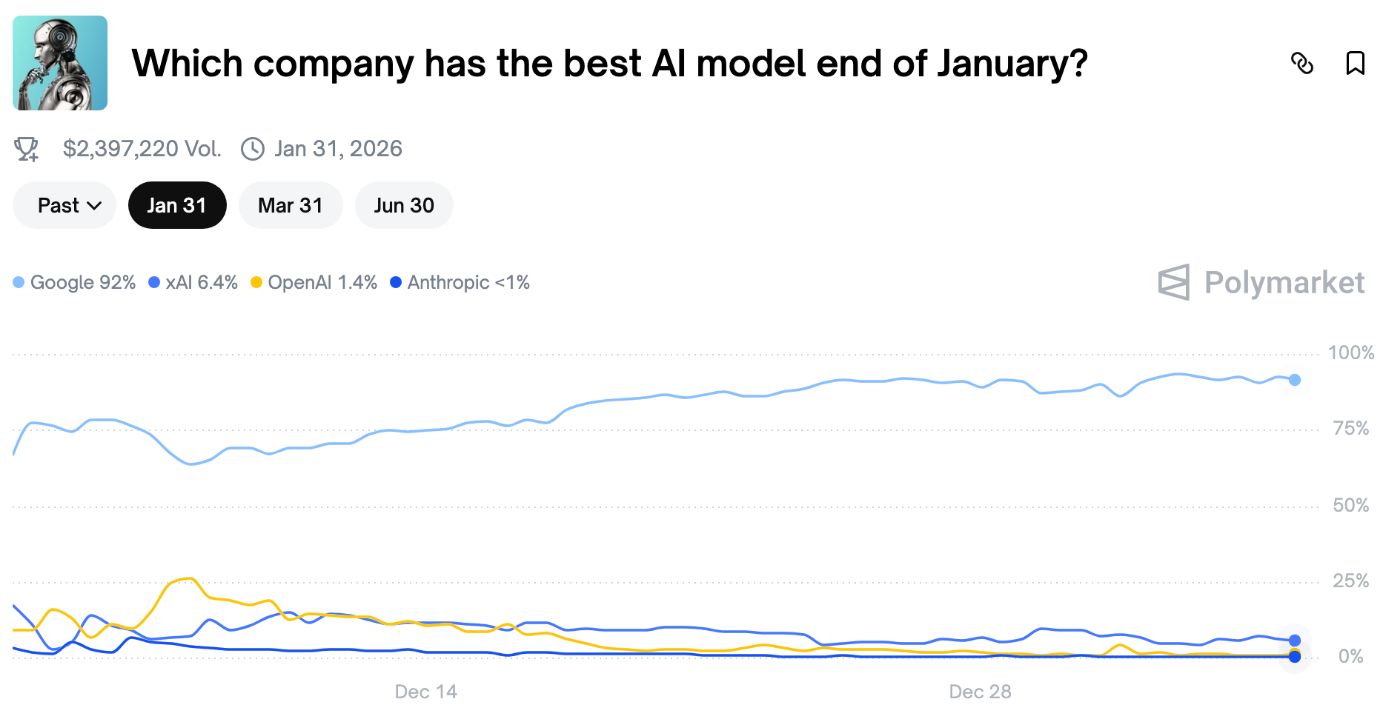The image size is (1400, 719).
Task: Click the market's robot thumbnail image
Action: coord(60,62)
